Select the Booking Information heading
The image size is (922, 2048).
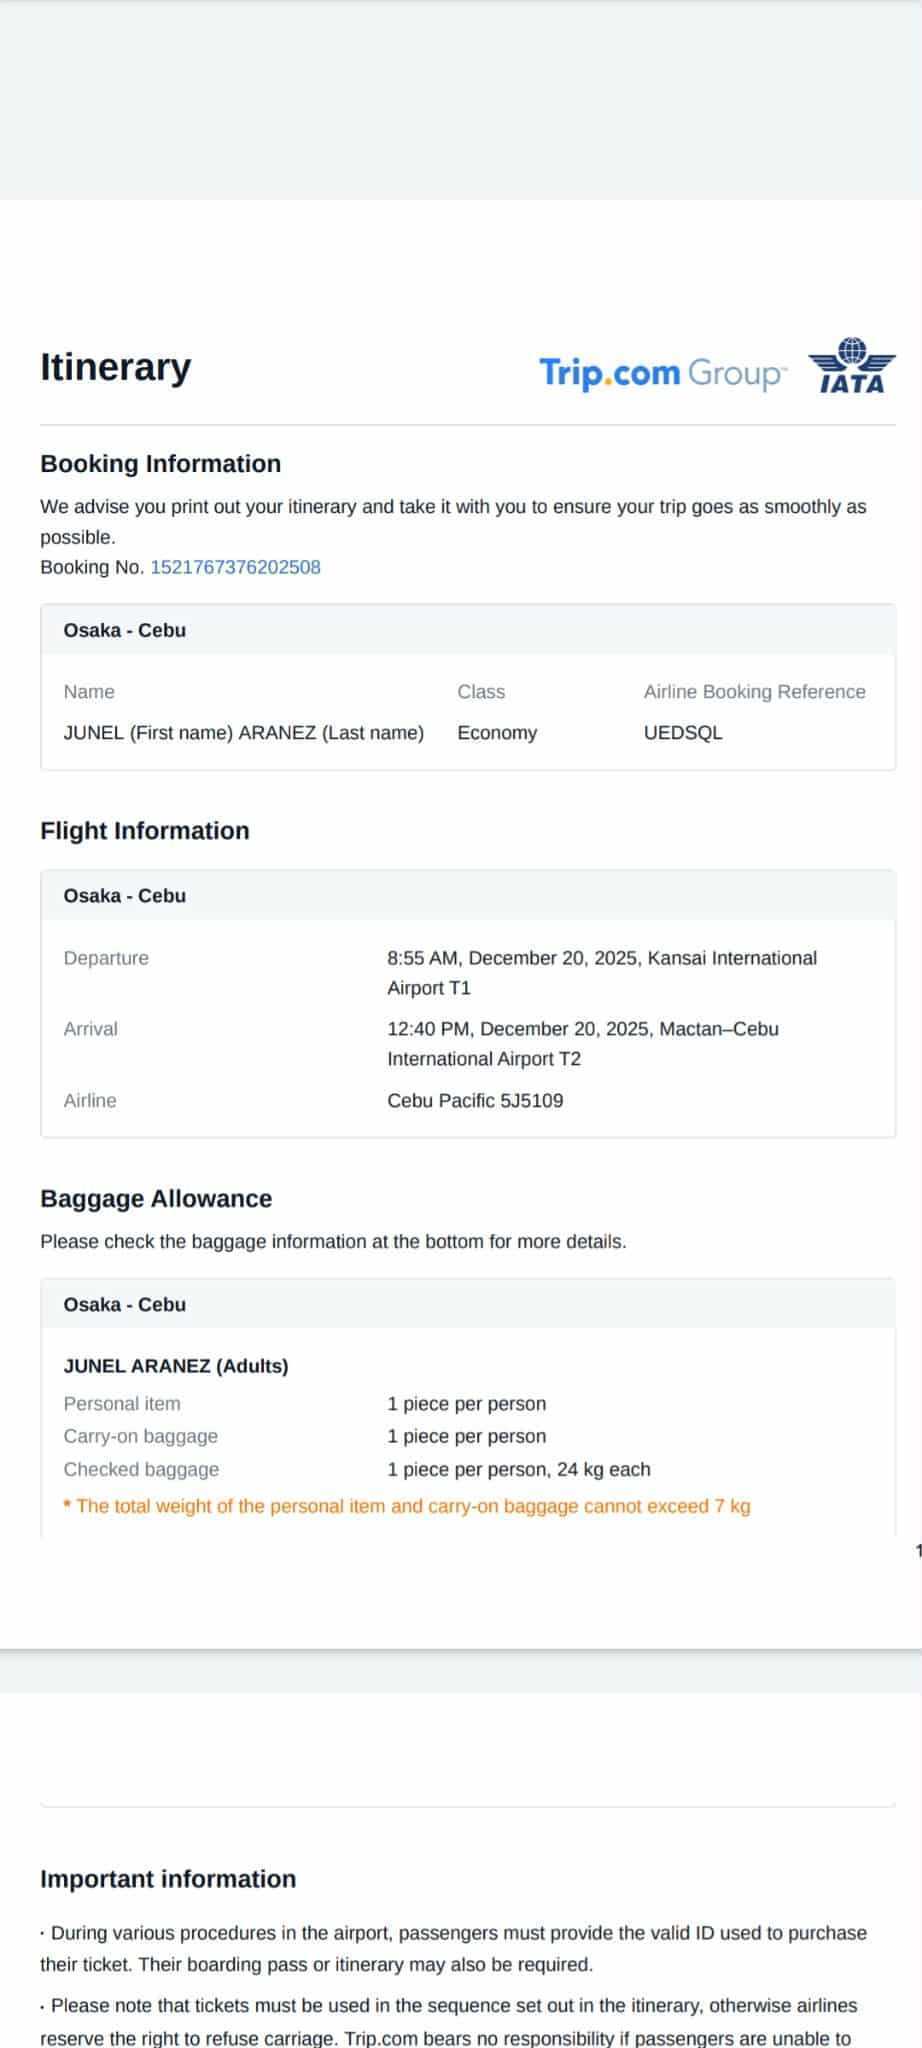click(160, 464)
